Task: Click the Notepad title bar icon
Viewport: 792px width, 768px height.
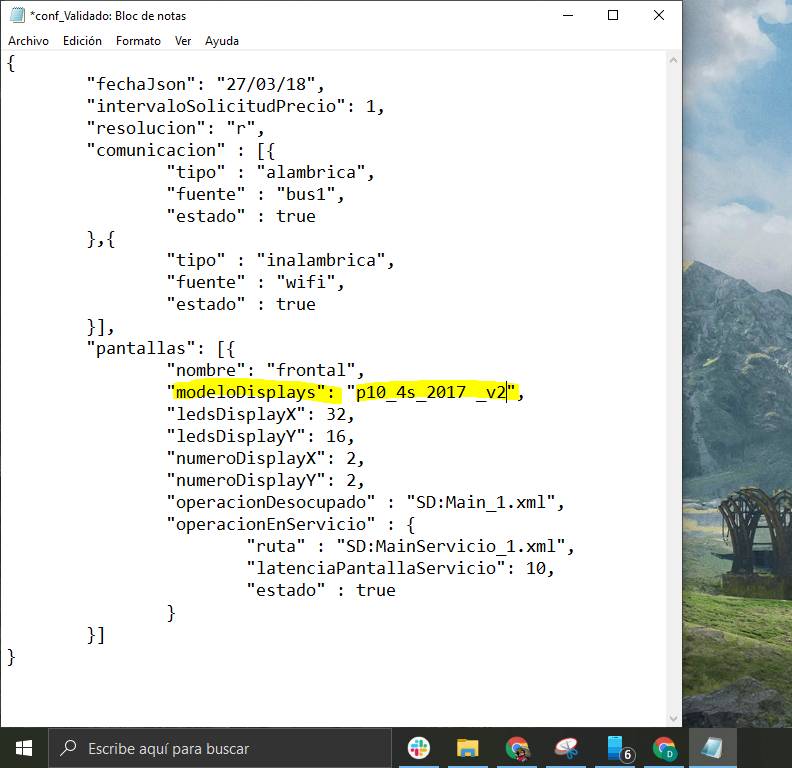Action: pos(17,16)
